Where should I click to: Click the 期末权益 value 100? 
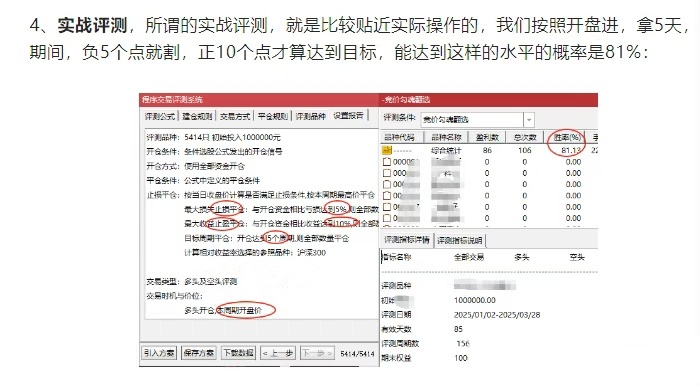[x=461, y=358]
